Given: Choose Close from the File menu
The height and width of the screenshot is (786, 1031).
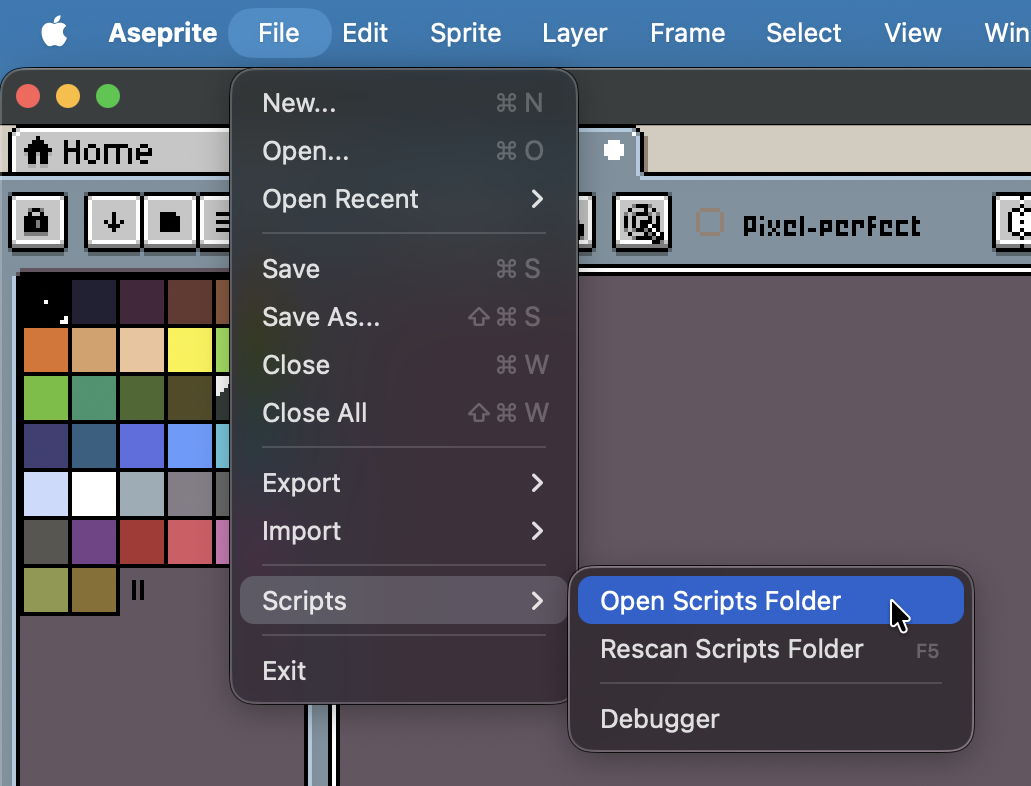Looking at the screenshot, I should (404, 364).
